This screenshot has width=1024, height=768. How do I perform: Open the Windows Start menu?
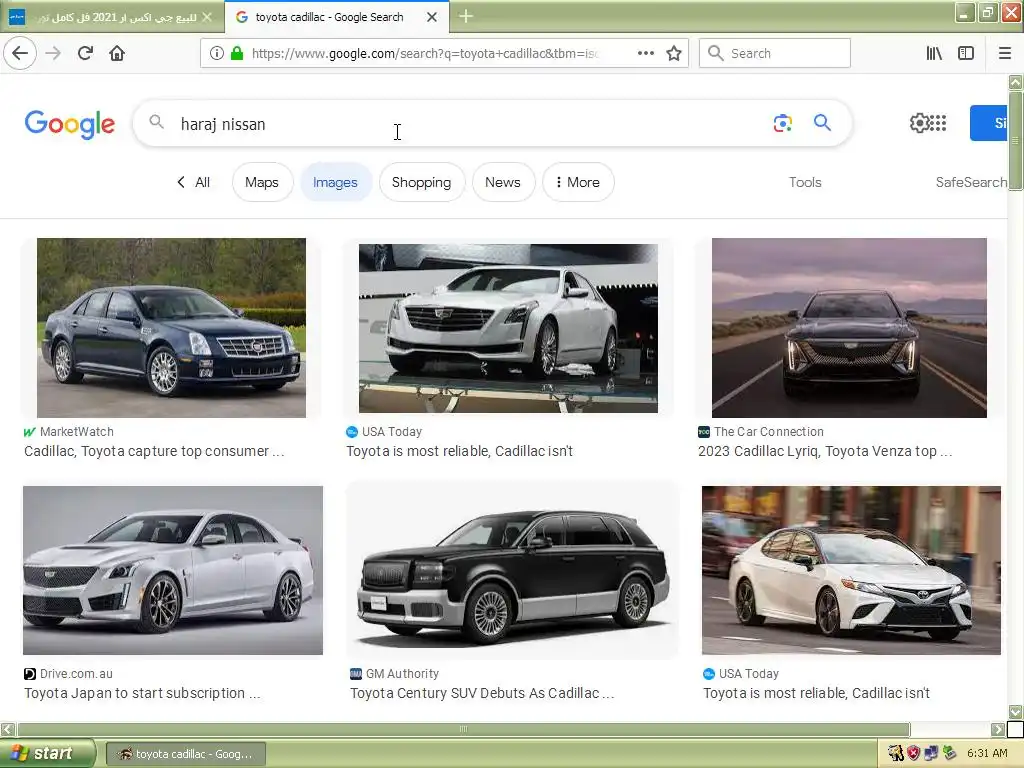click(47, 754)
